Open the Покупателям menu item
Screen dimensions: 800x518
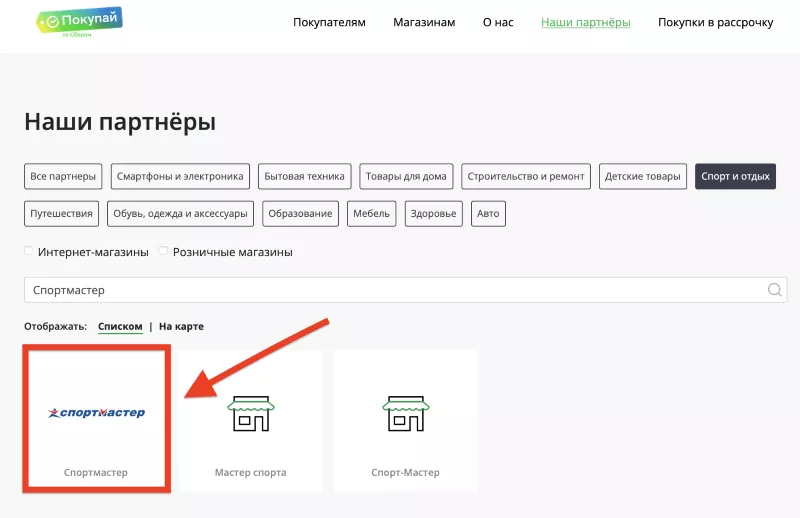pos(329,22)
